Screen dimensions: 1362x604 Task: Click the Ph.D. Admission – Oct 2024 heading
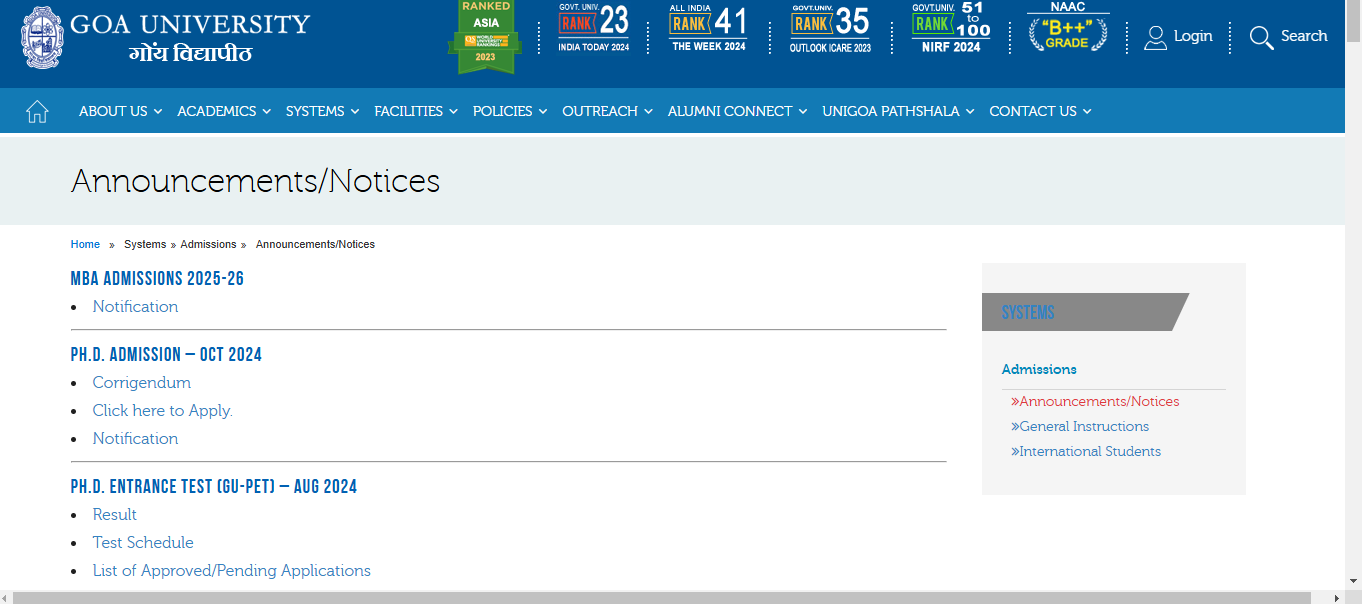(x=166, y=355)
